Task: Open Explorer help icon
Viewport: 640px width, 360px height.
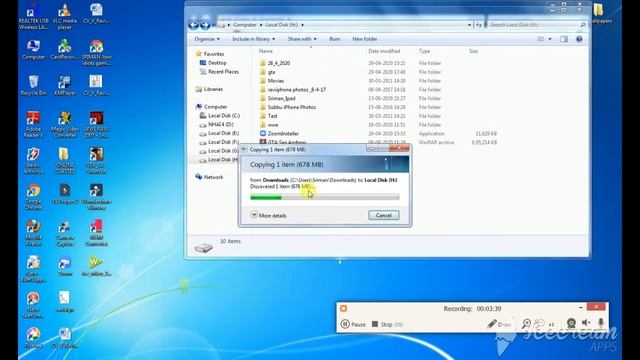Action: point(579,39)
